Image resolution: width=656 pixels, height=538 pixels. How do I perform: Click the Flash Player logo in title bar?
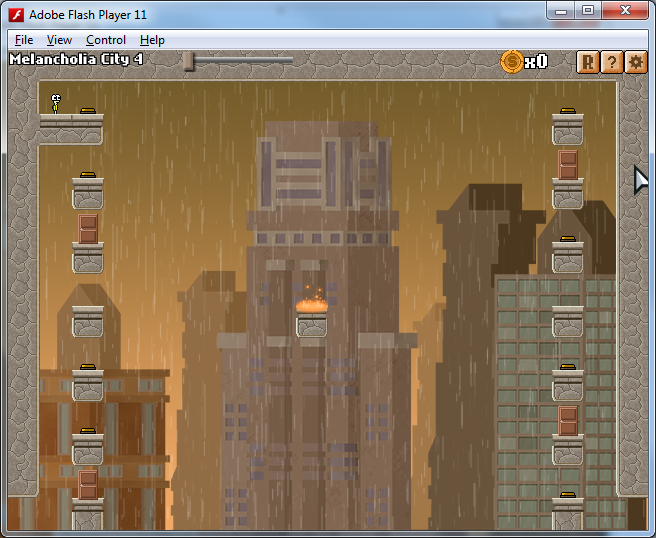click(15, 14)
